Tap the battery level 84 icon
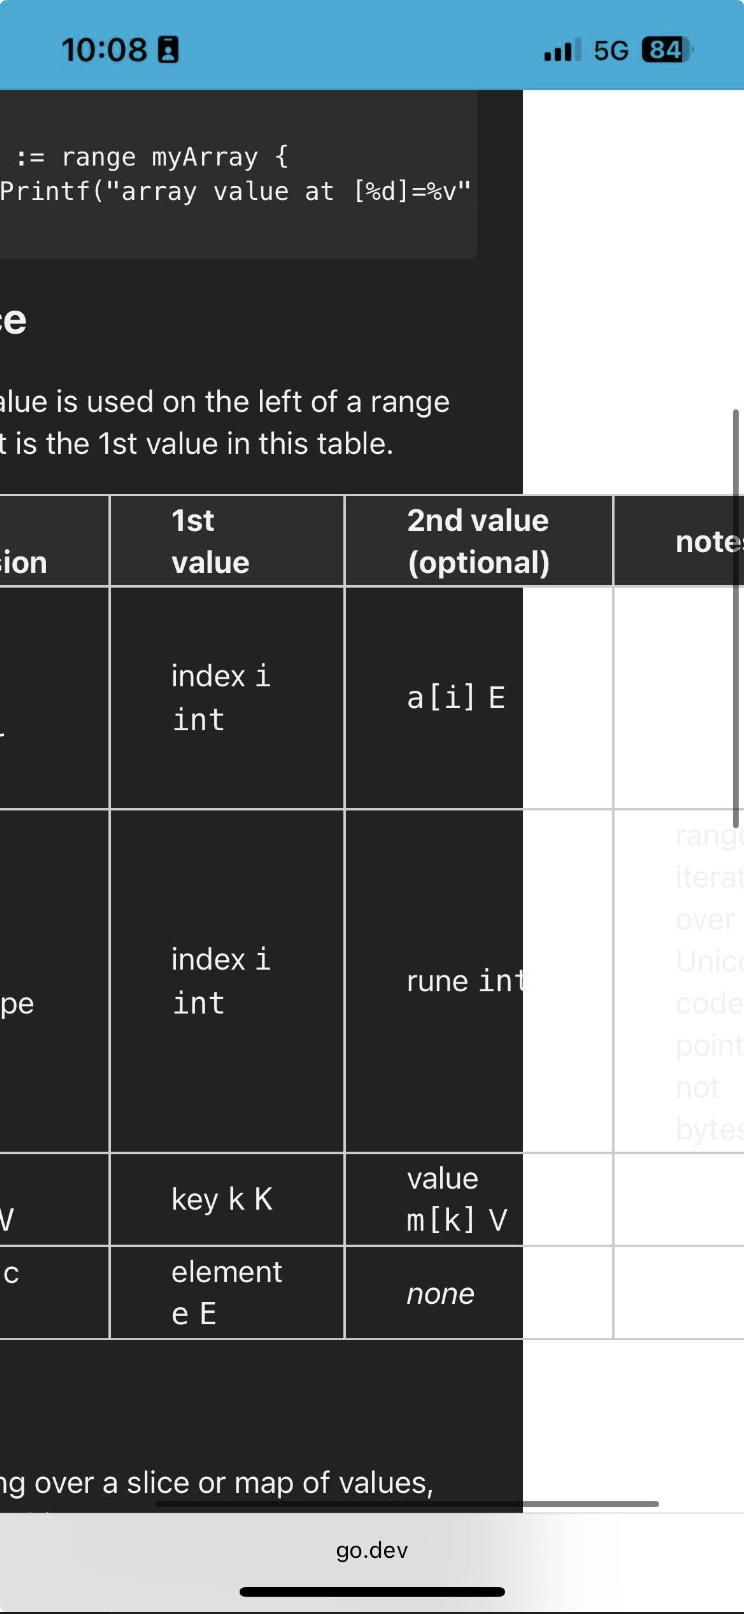 [x=667, y=50]
